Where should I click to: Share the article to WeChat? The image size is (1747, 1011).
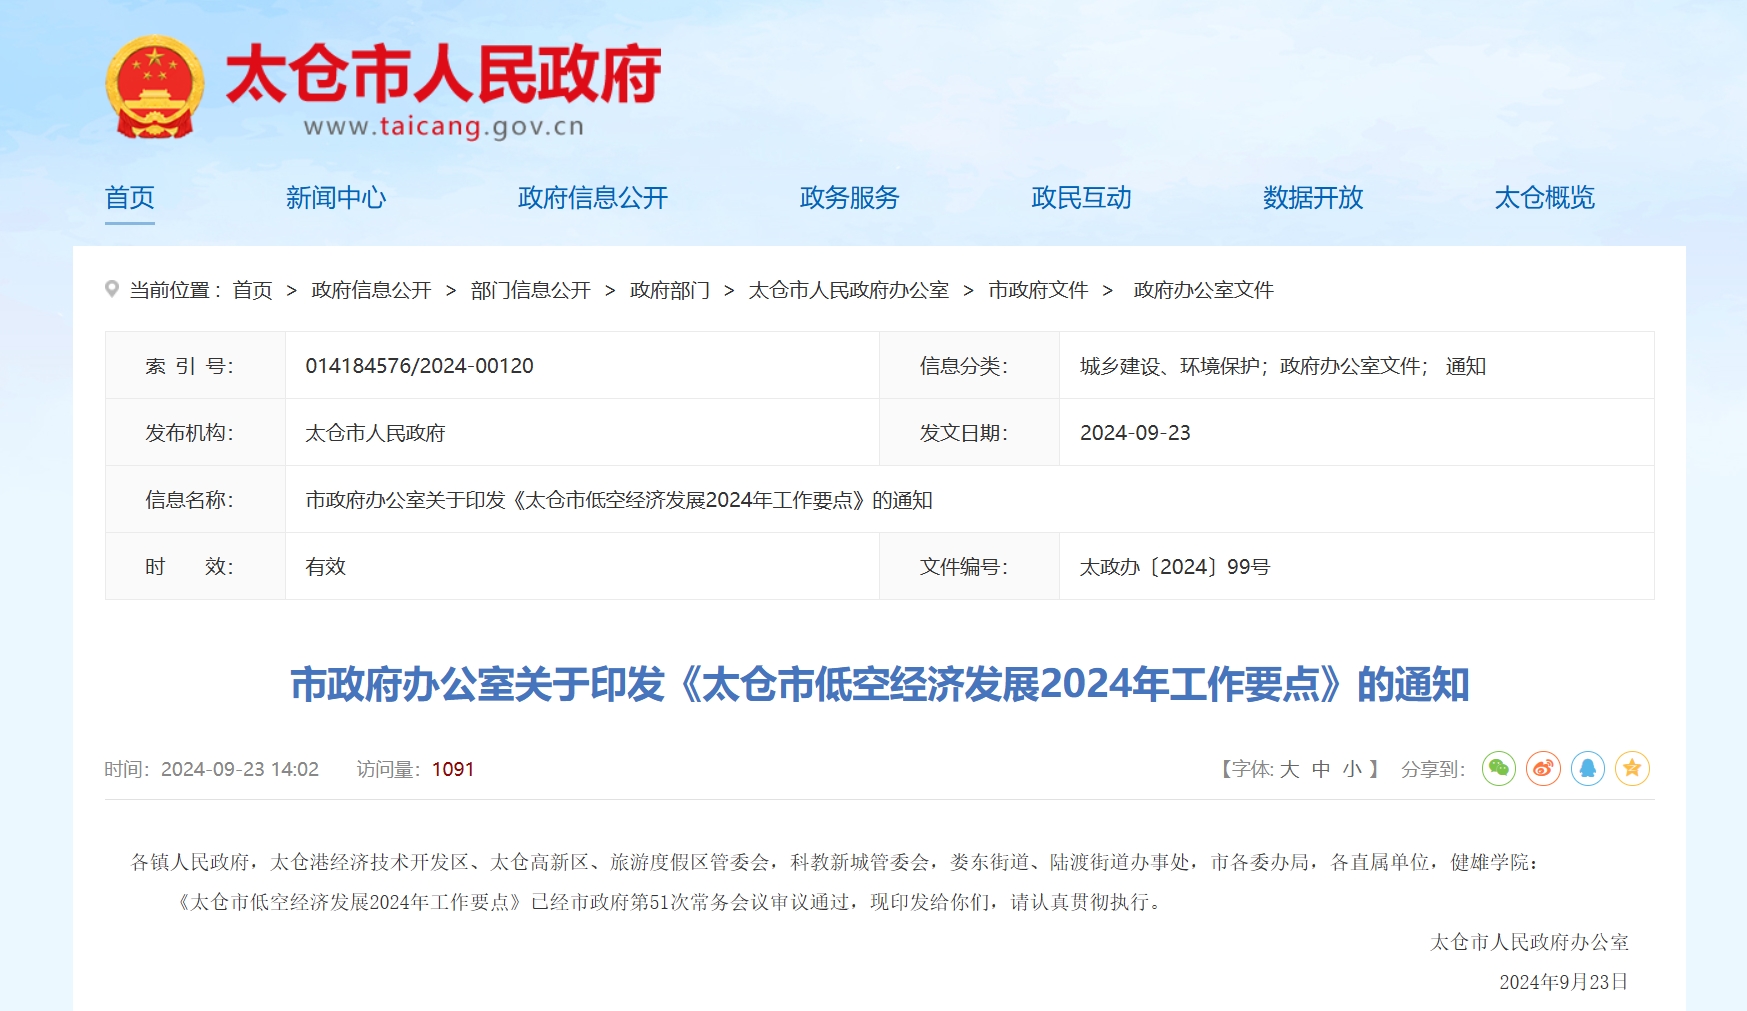click(x=1498, y=768)
